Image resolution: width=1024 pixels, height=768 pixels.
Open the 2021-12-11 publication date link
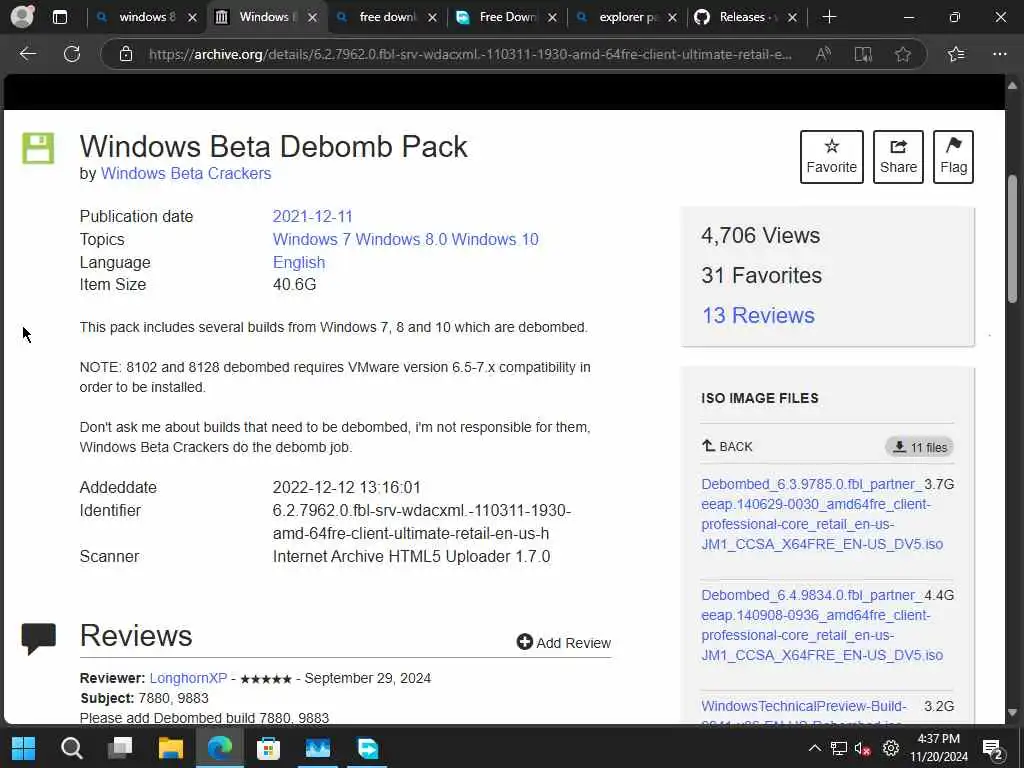(x=312, y=216)
